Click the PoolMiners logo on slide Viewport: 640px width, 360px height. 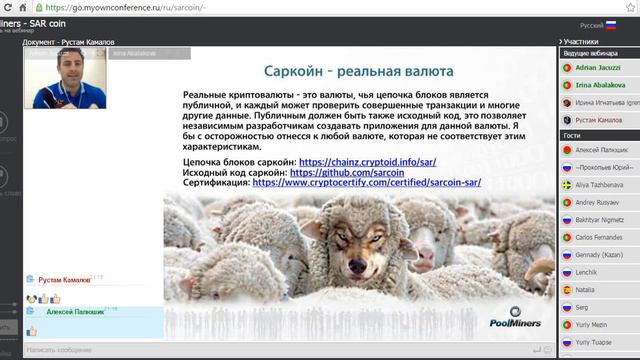tap(515, 317)
